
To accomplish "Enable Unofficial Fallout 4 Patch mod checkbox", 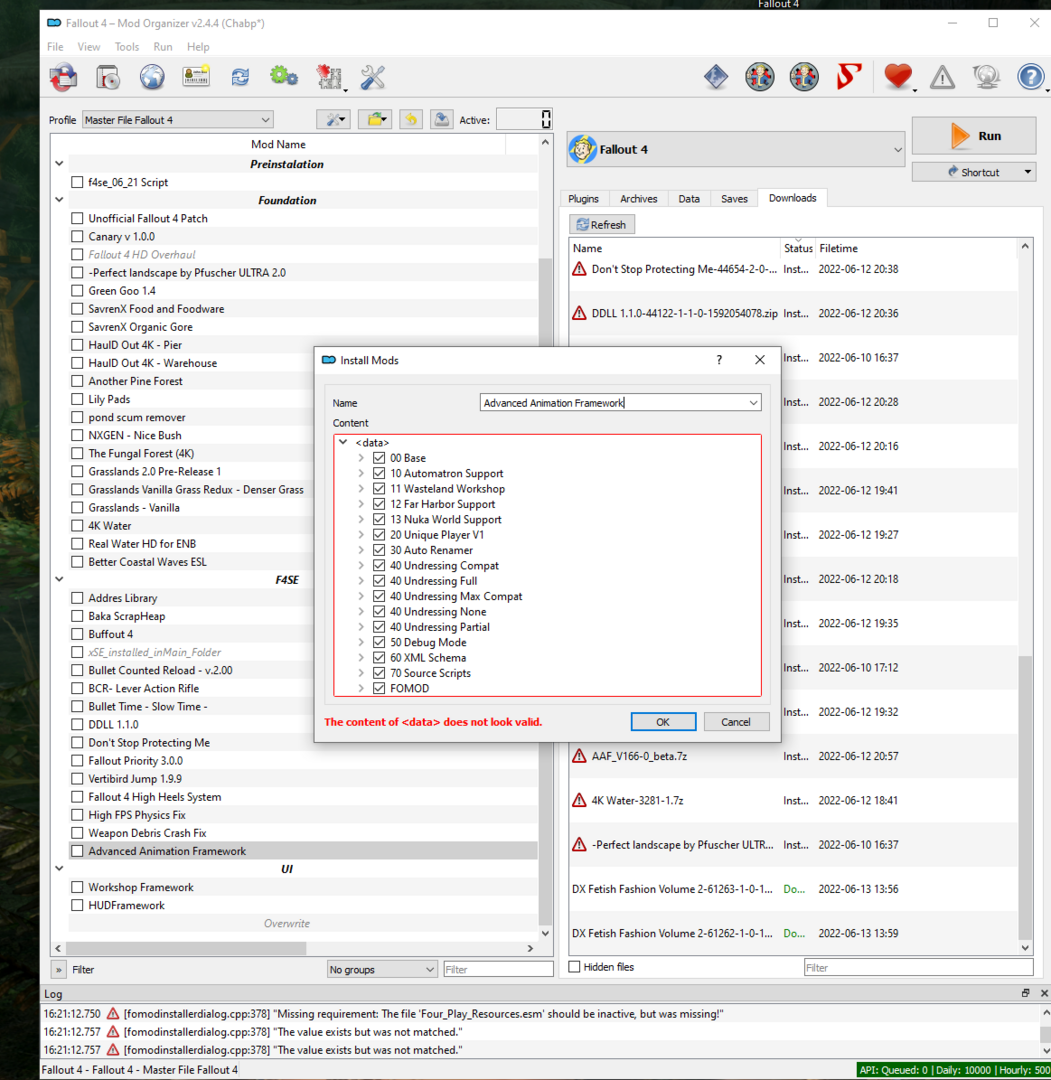I will [77, 218].
